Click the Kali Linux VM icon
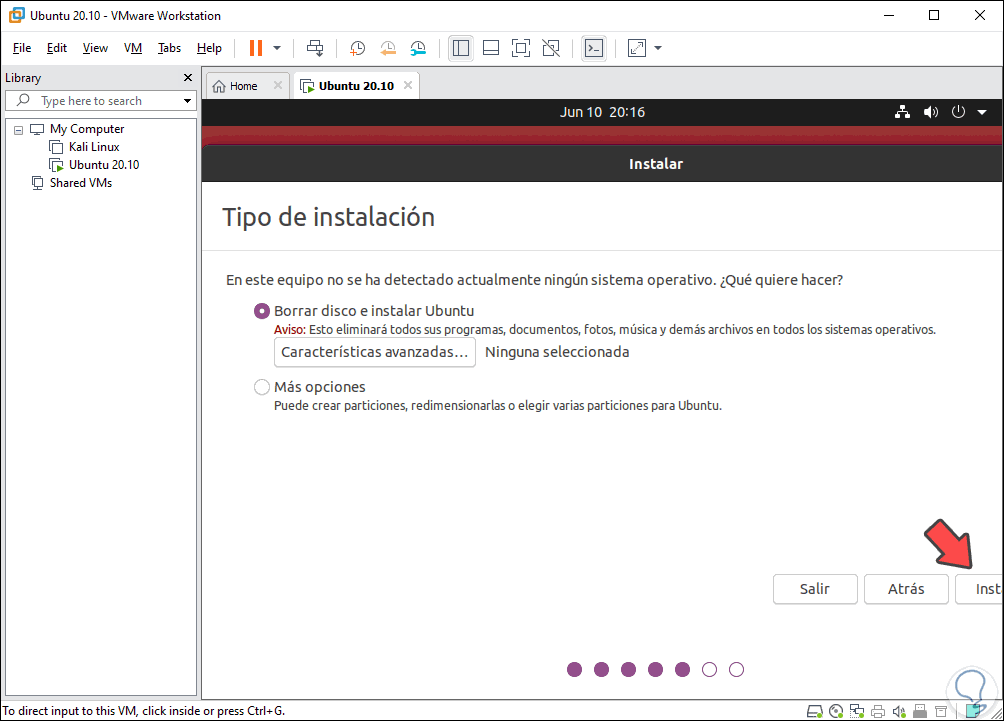Screen dimensions: 1004x721 coord(56,147)
